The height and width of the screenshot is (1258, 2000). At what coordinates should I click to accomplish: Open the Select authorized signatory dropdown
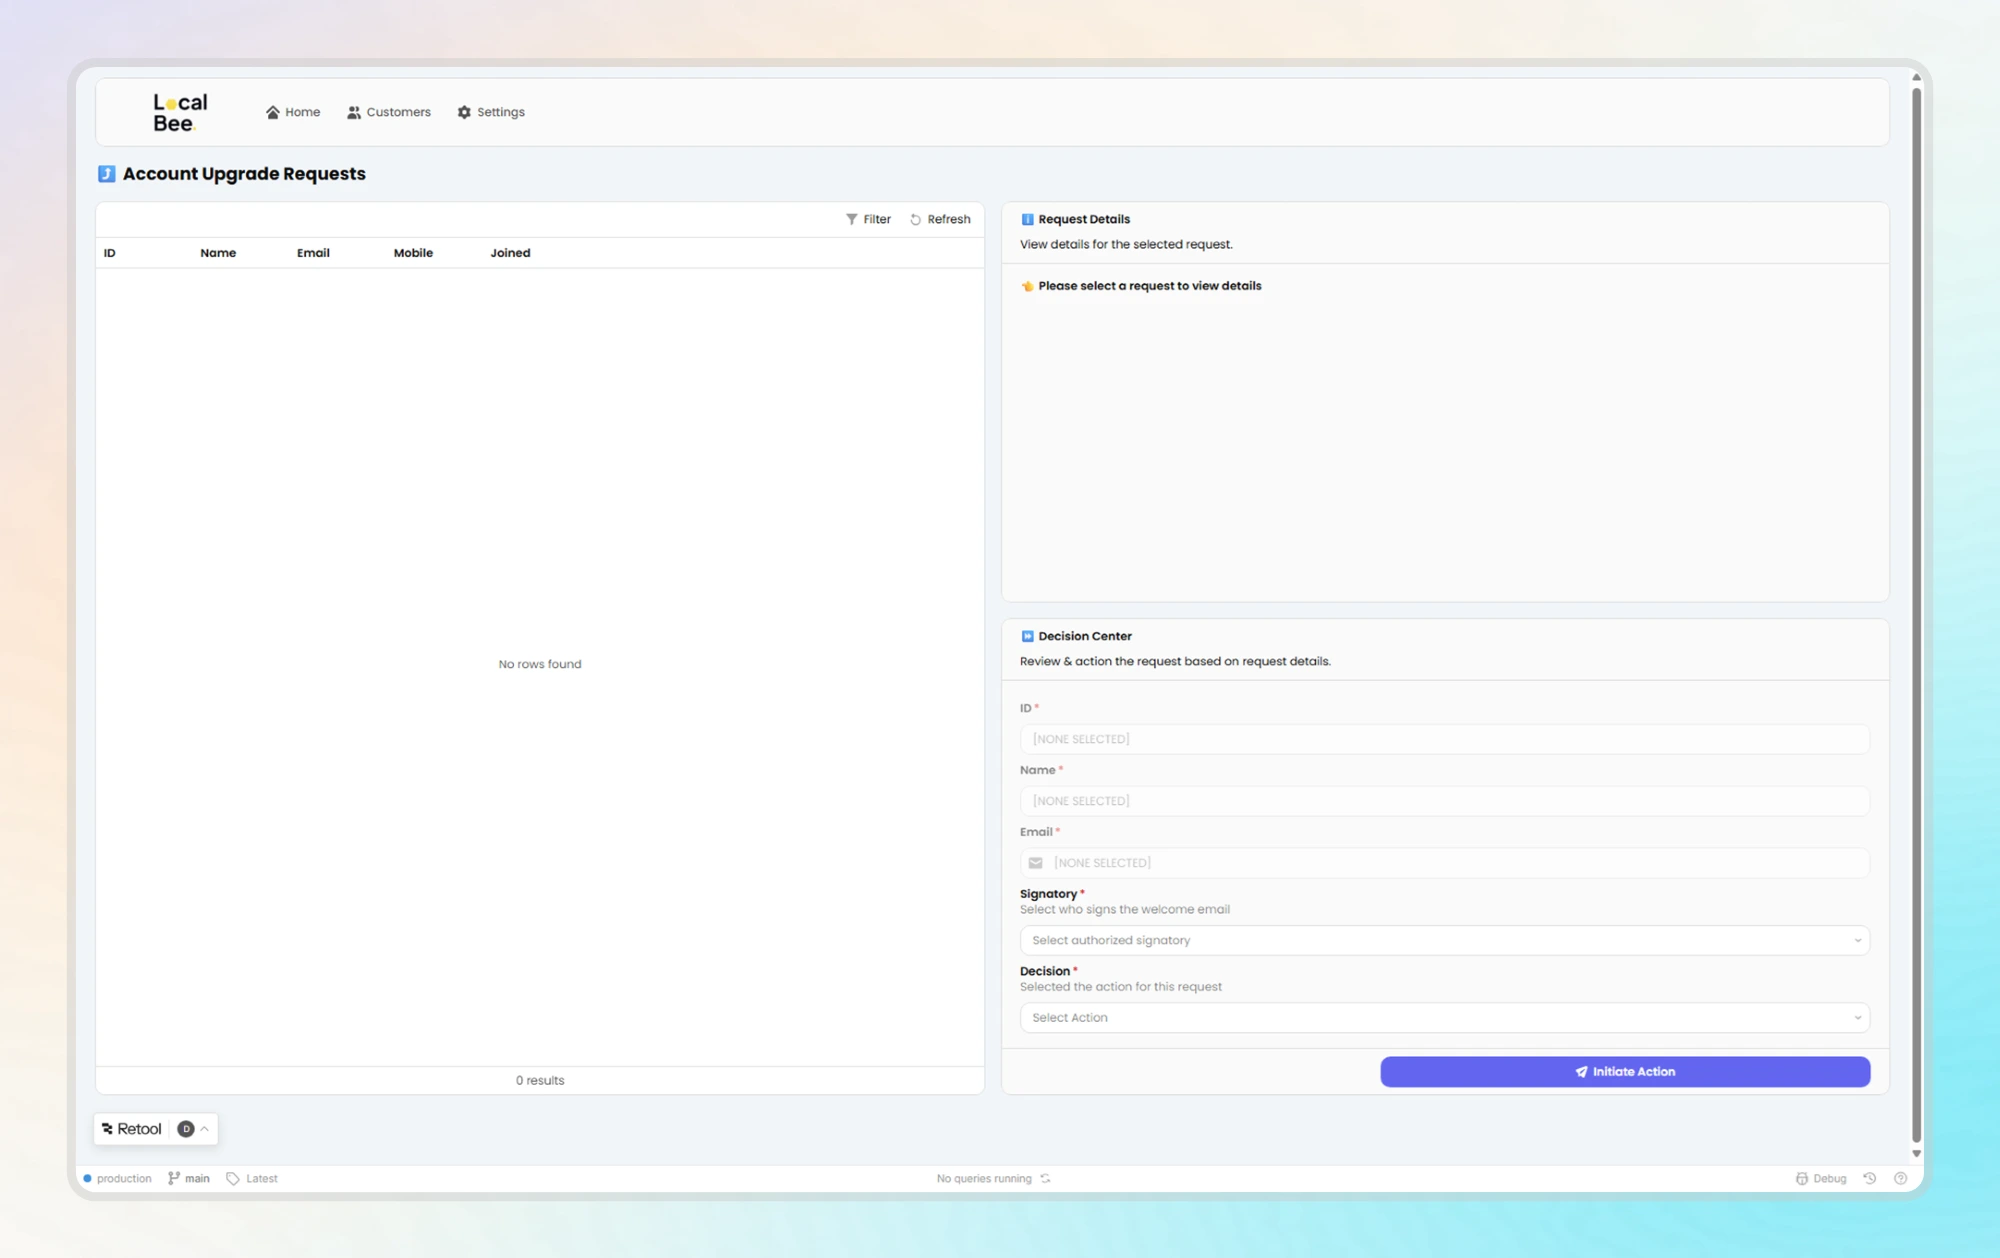pos(1444,940)
